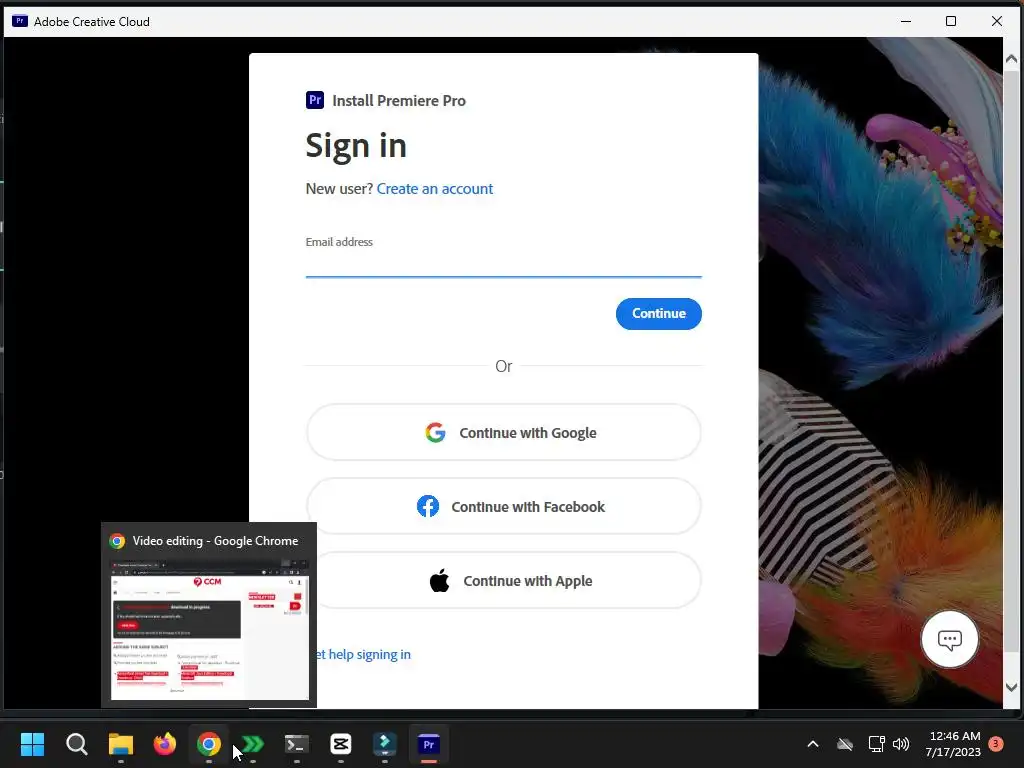1024x768 pixels.
Task: Open the green double-arrow taskbar app
Action: pos(253,744)
